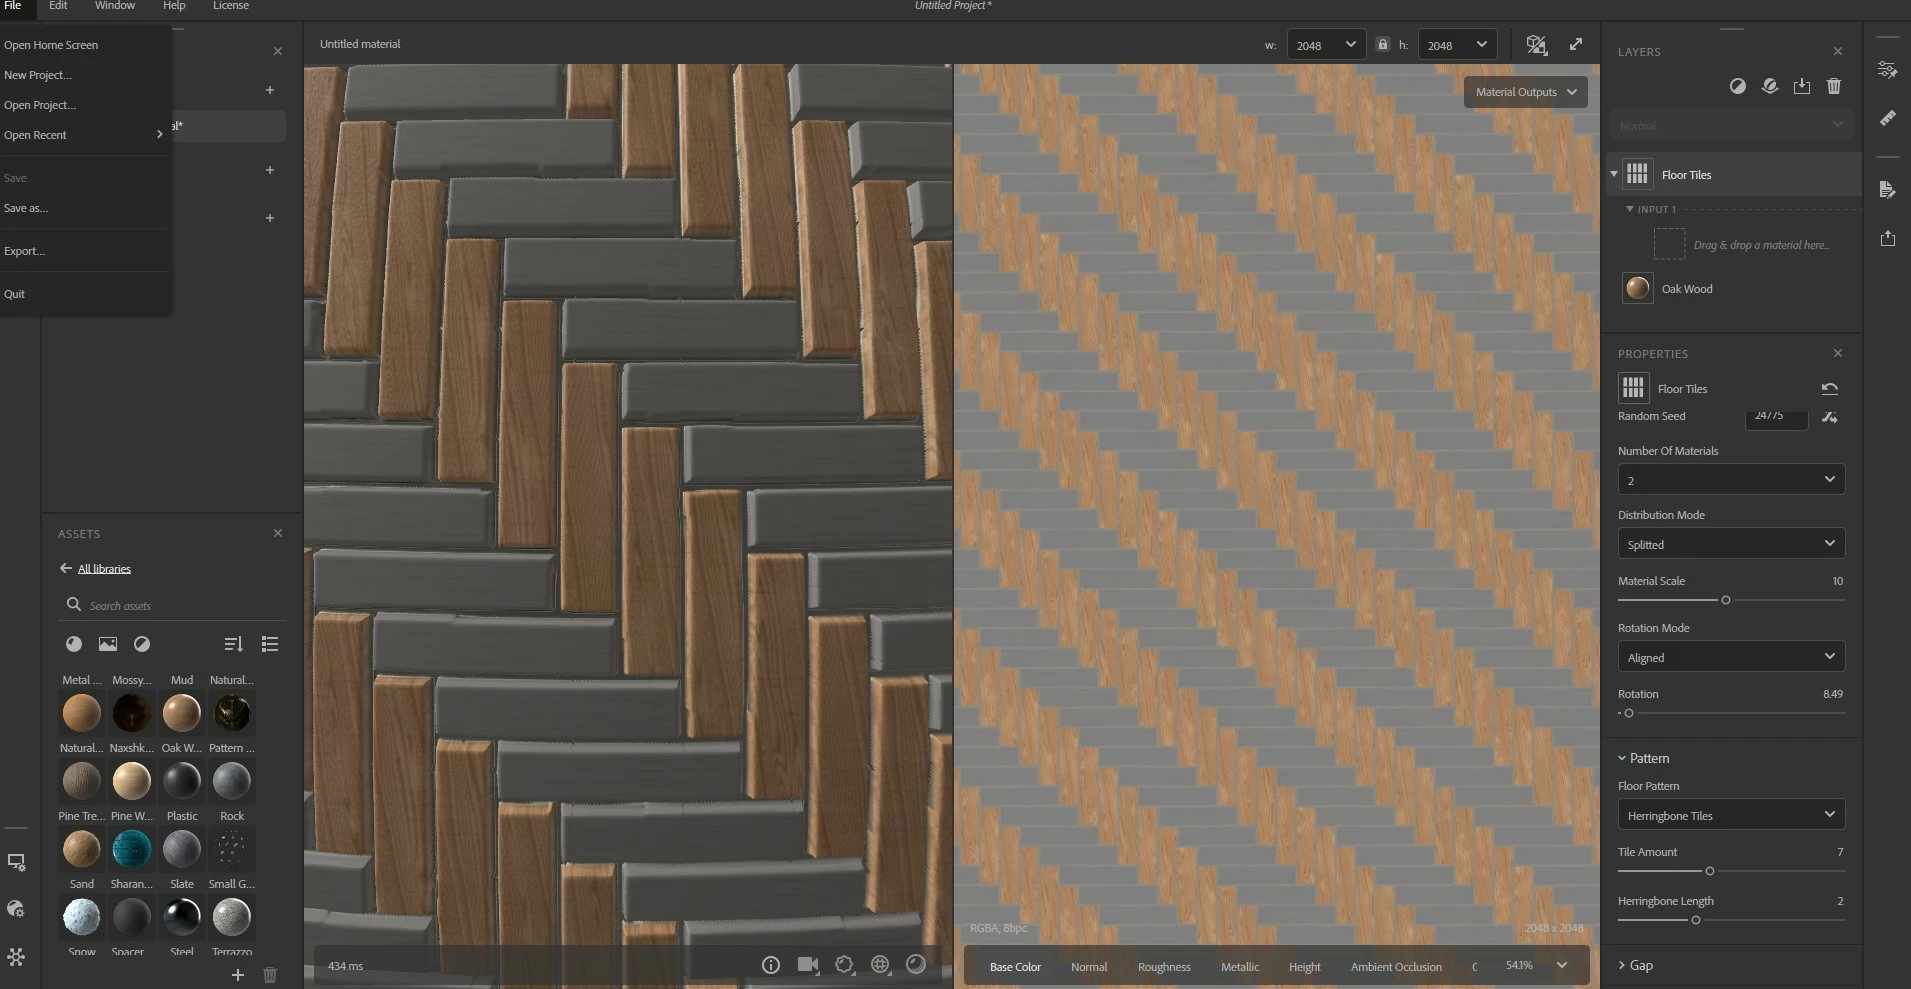Adjust the Tile Amount slider
Viewport: 1911px width, 989px height.
click(x=1710, y=871)
